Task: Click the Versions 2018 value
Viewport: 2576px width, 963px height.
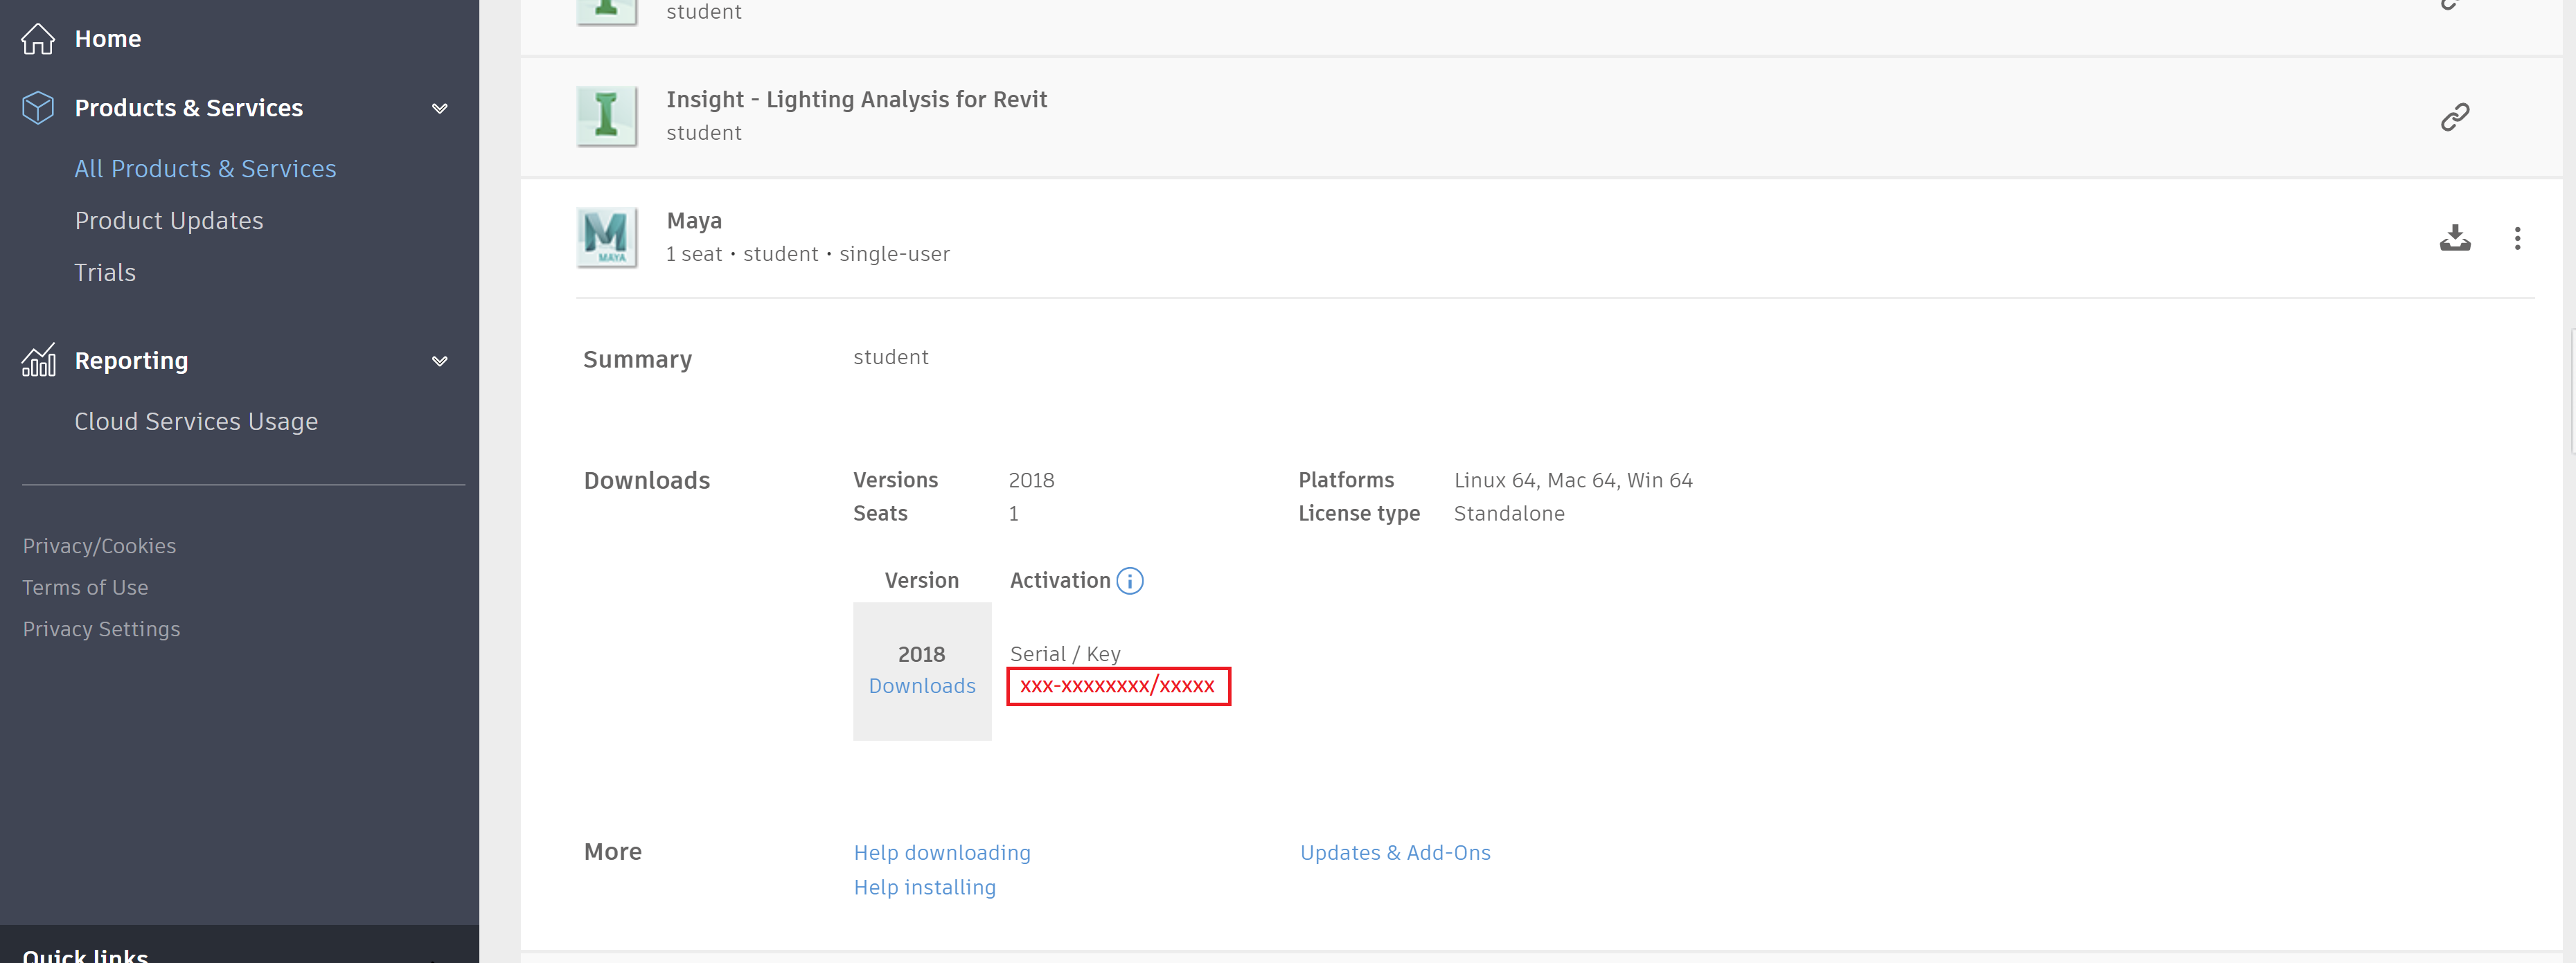Action: (1031, 481)
